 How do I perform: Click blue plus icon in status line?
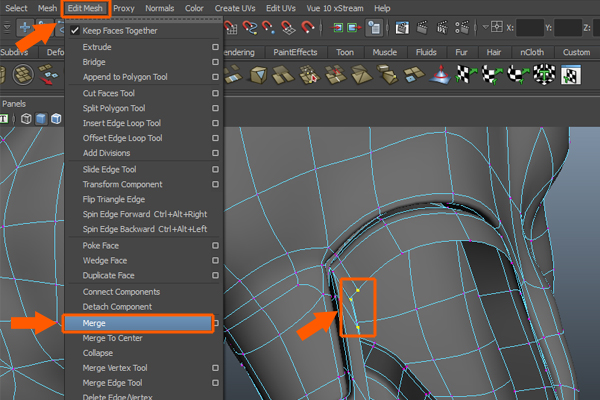coord(25,28)
